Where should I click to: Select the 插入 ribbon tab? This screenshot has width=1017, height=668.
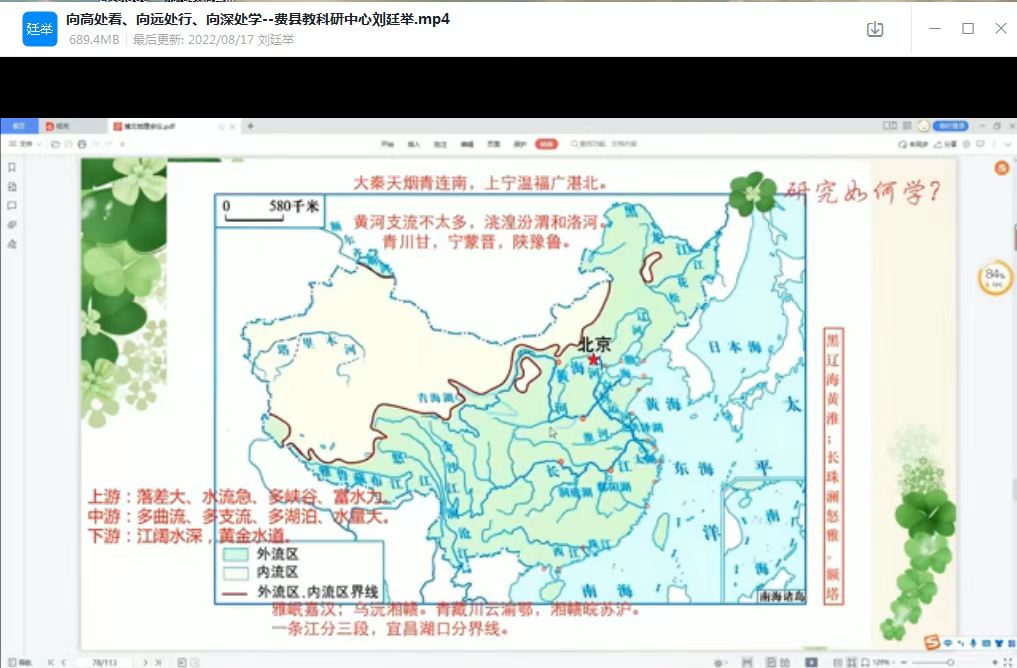413,144
